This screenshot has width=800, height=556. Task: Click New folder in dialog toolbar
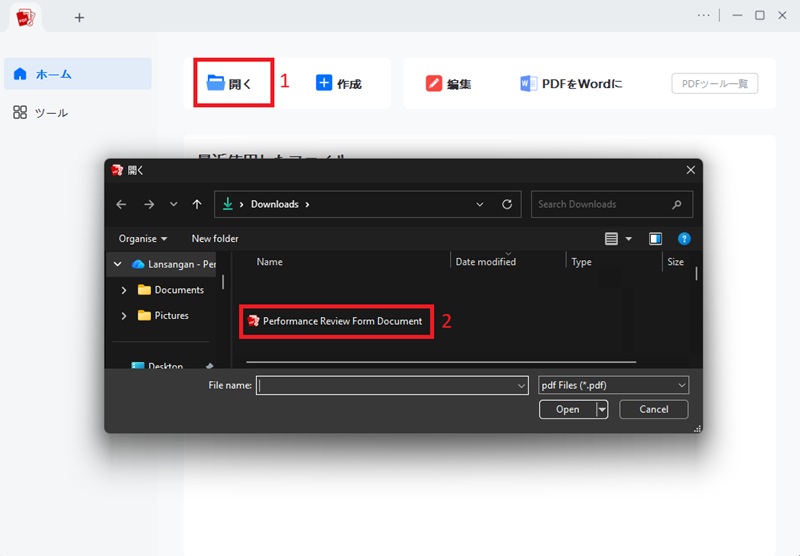tap(215, 239)
